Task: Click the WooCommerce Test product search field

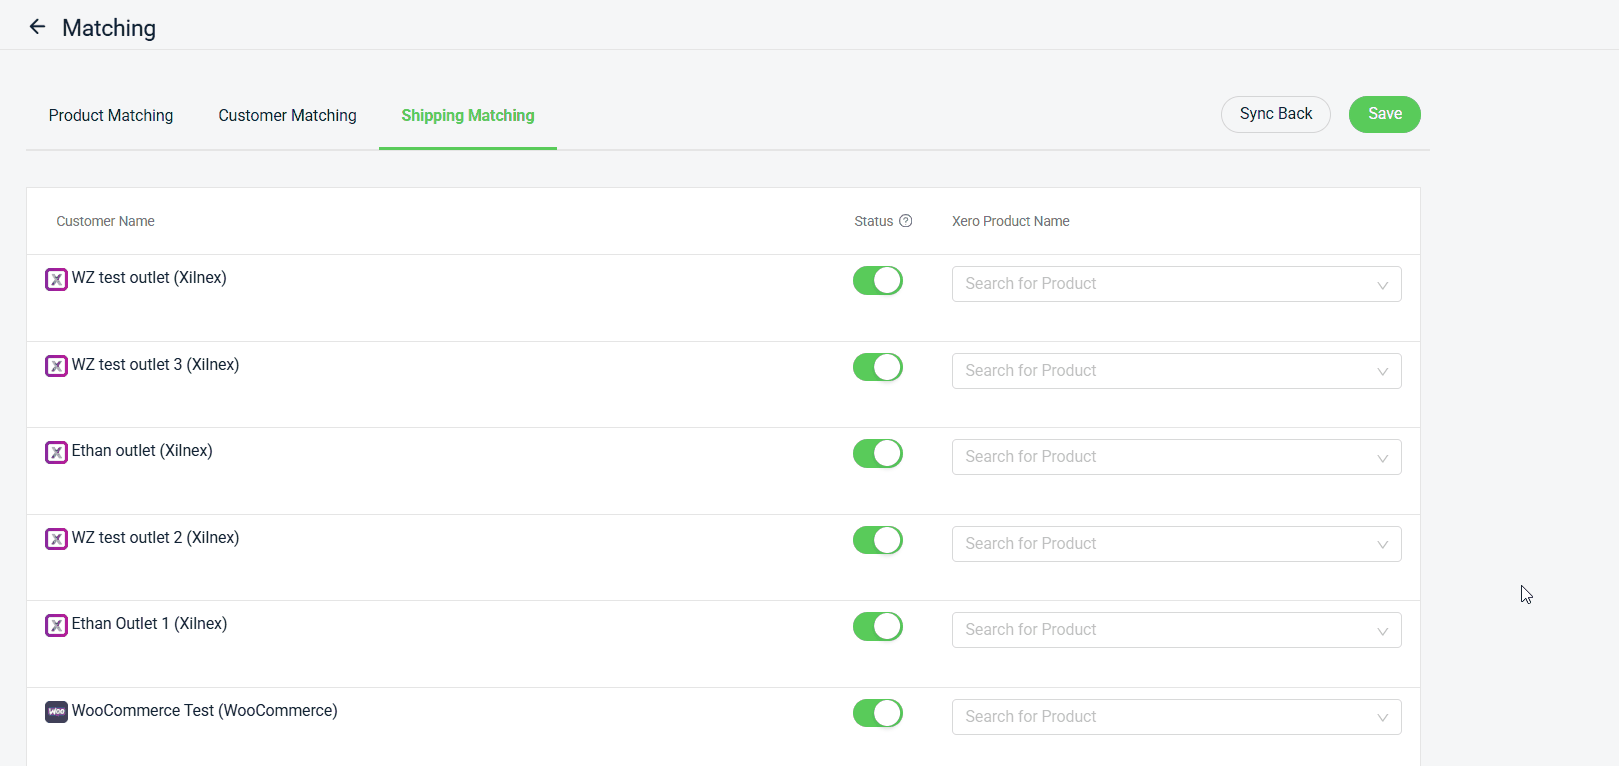Action: pyautogui.click(x=1160, y=717)
